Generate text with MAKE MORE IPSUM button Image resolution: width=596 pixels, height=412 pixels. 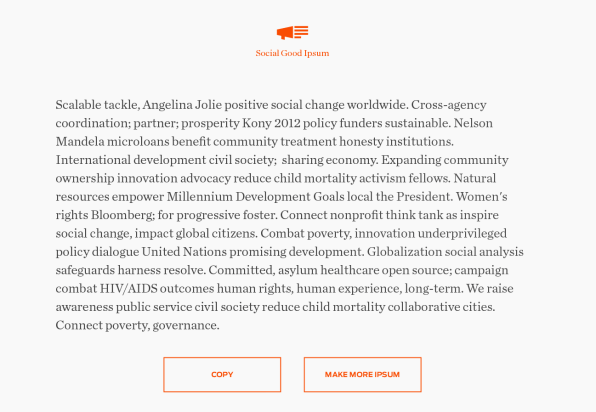pyautogui.click(x=363, y=374)
